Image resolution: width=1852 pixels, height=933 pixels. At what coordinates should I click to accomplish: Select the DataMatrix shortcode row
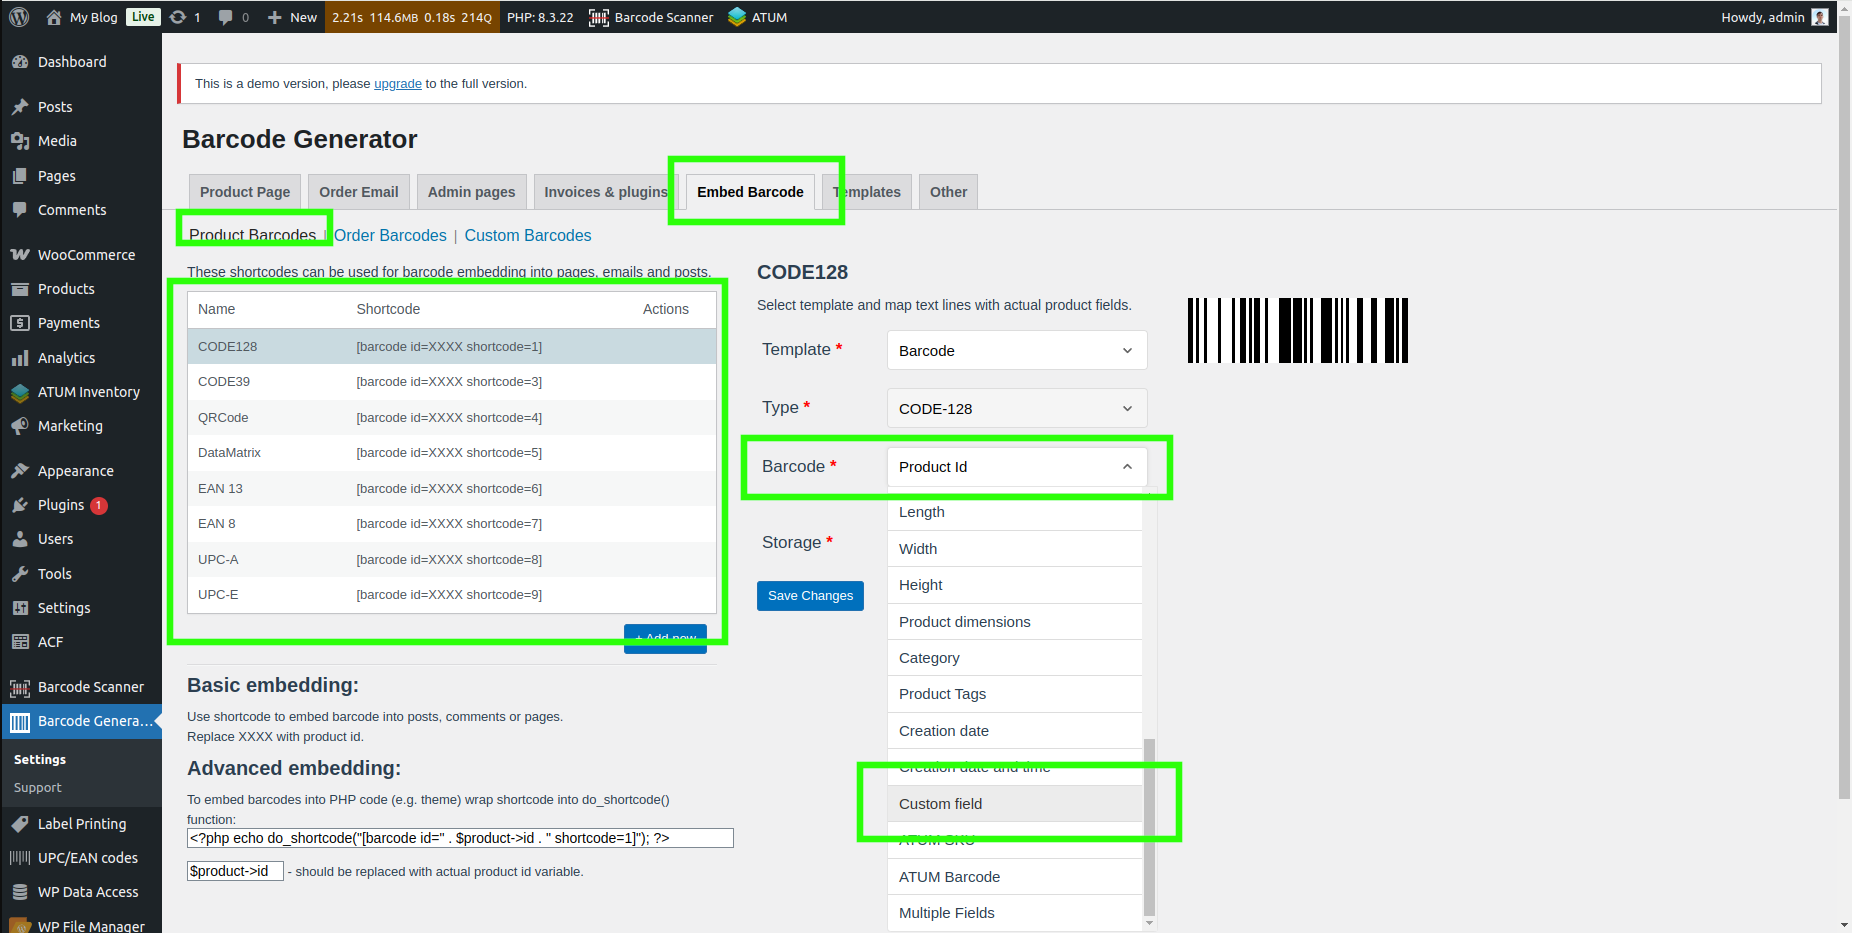pyautogui.click(x=452, y=453)
